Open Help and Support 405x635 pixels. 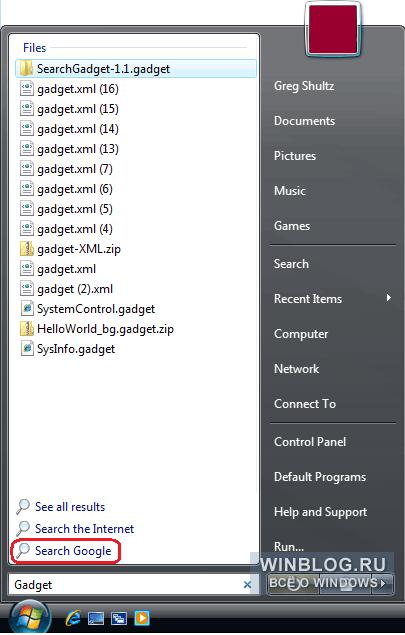pyautogui.click(x=320, y=512)
